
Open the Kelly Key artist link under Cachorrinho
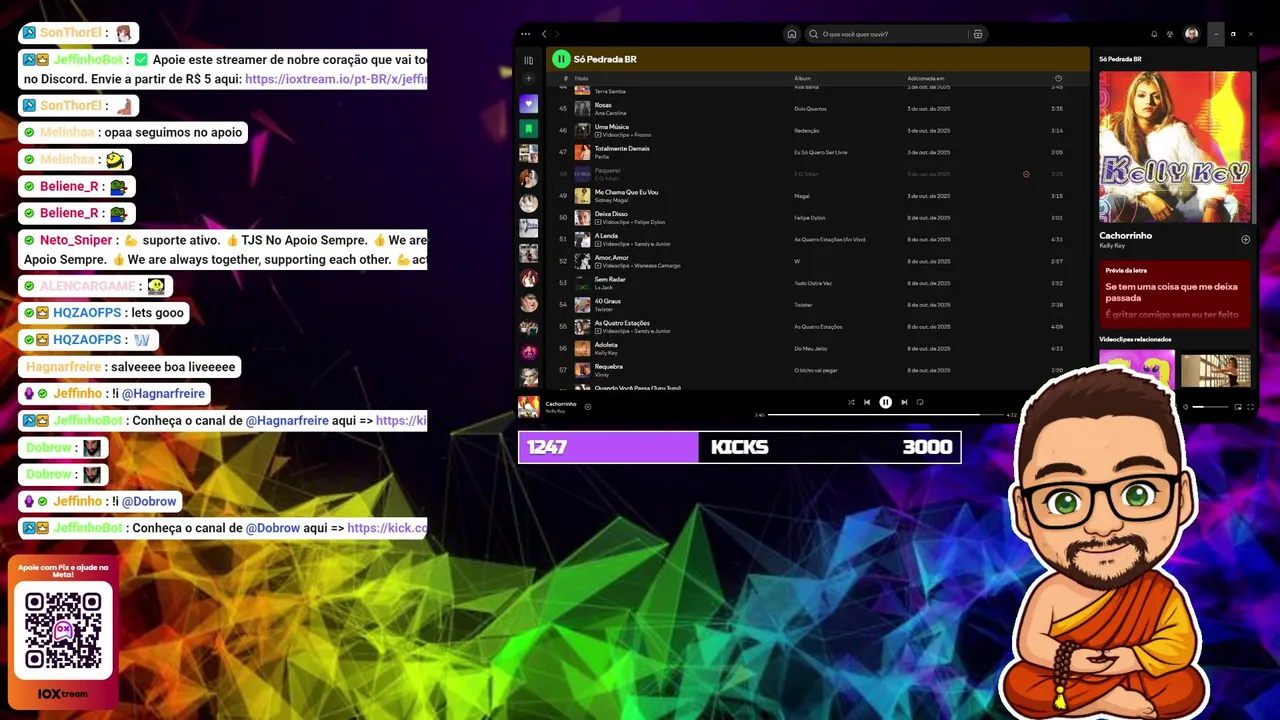point(1111,246)
